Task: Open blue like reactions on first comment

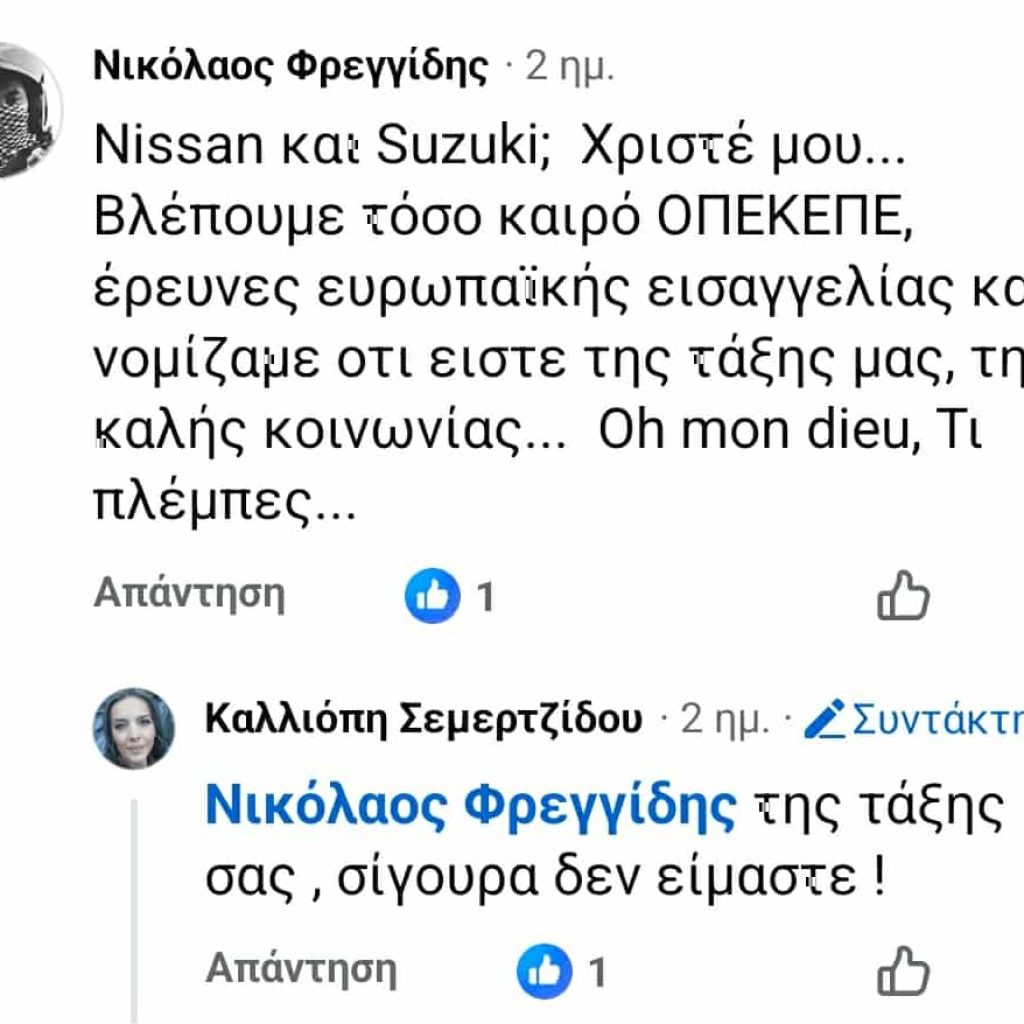Action: pos(432,597)
